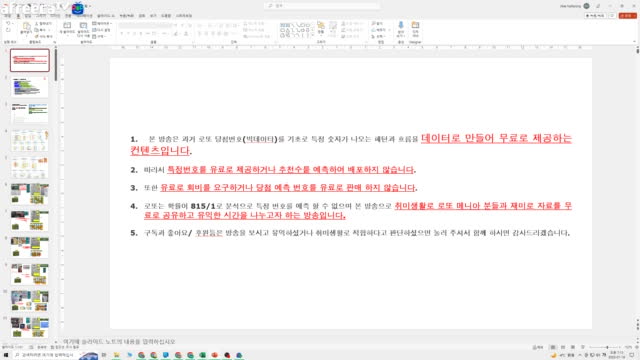The image size is (640, 360).
Task: Open the File Explorer folder icon on taskbar
Action: (116, 356)
